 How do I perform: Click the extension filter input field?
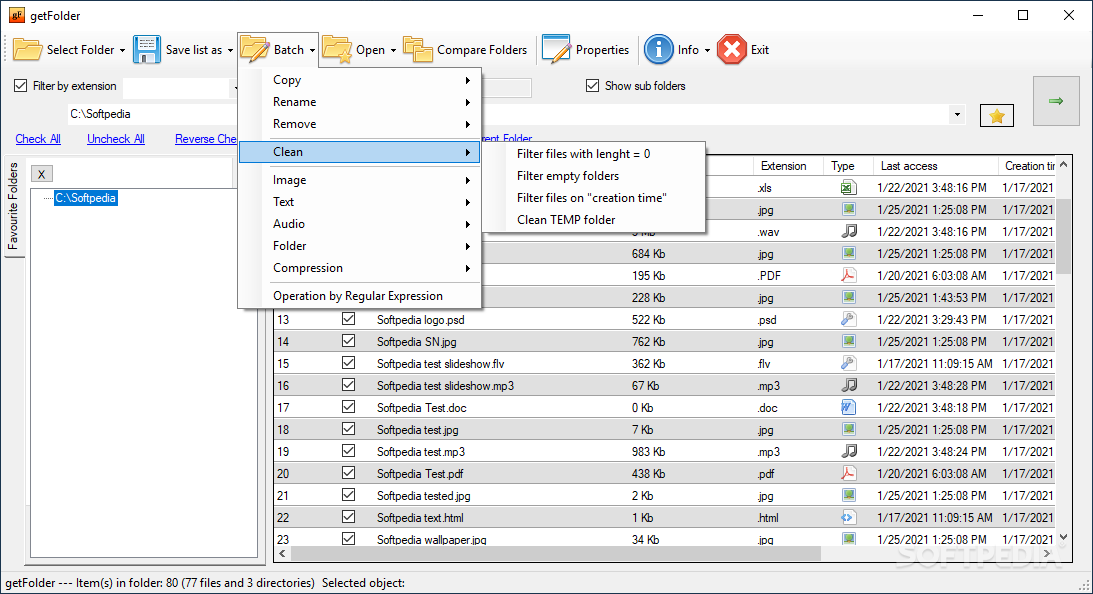click(176, 88)
